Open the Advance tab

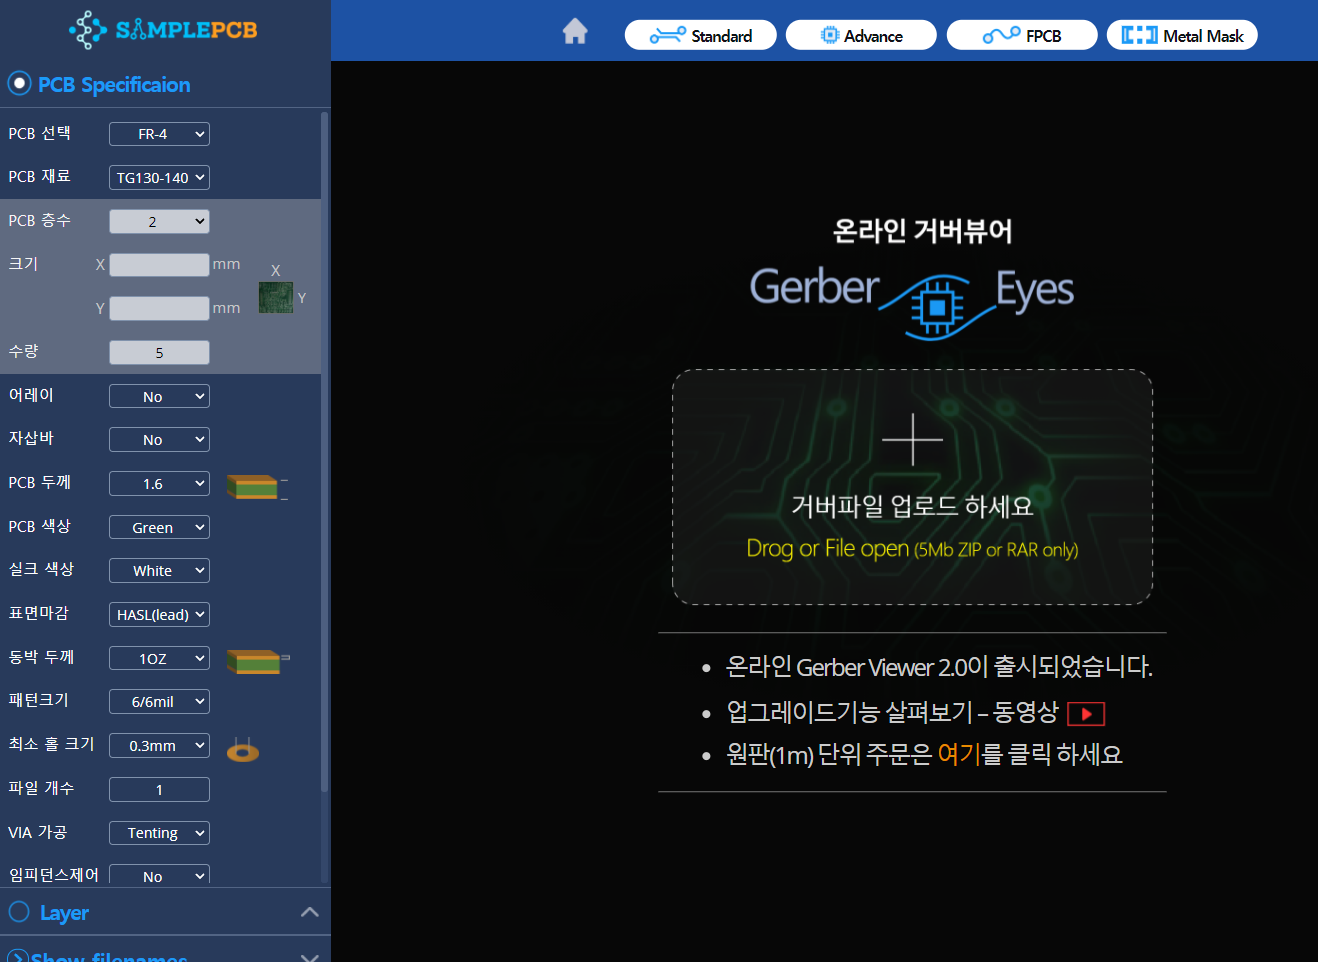pyautogui.click(x=861, y=35)
